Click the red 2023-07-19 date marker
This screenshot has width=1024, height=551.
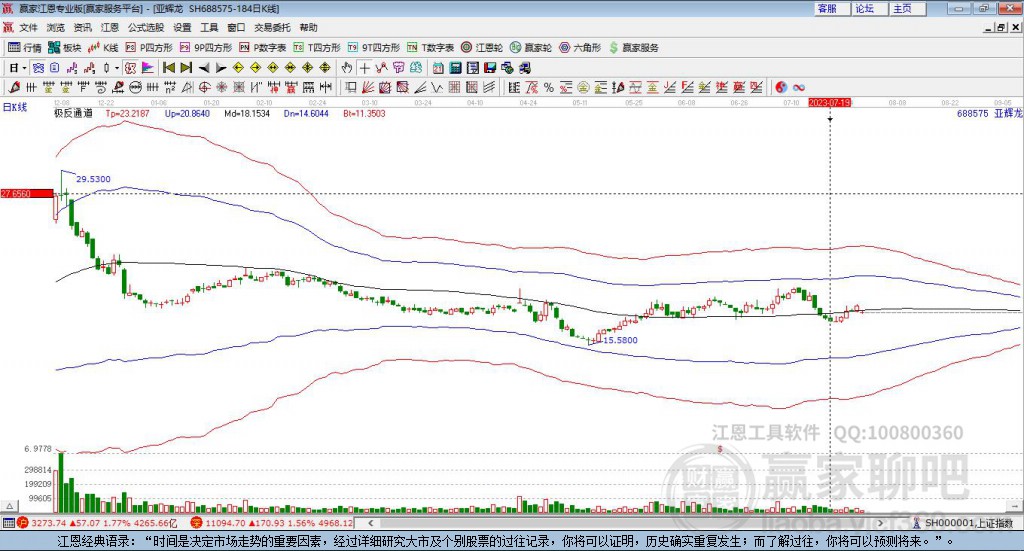pos(829,102)
